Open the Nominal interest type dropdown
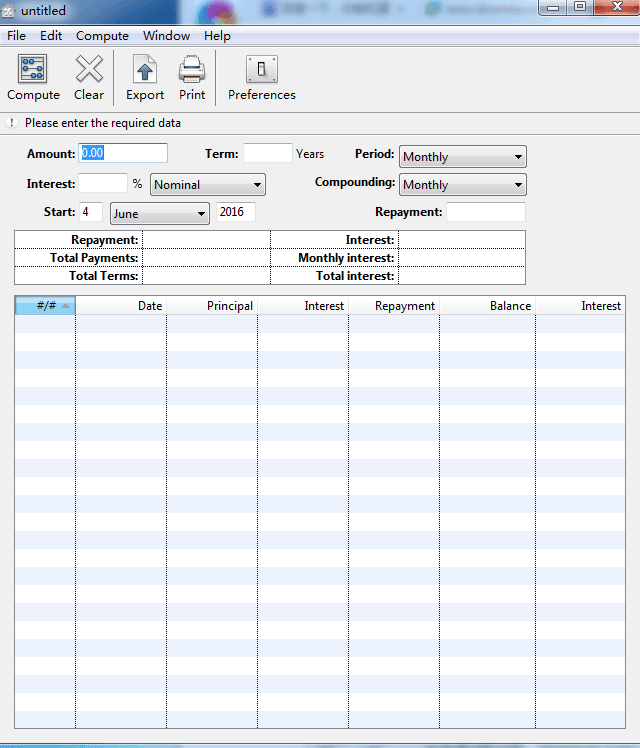Viewport: 640px width, 748px height. 207,185
